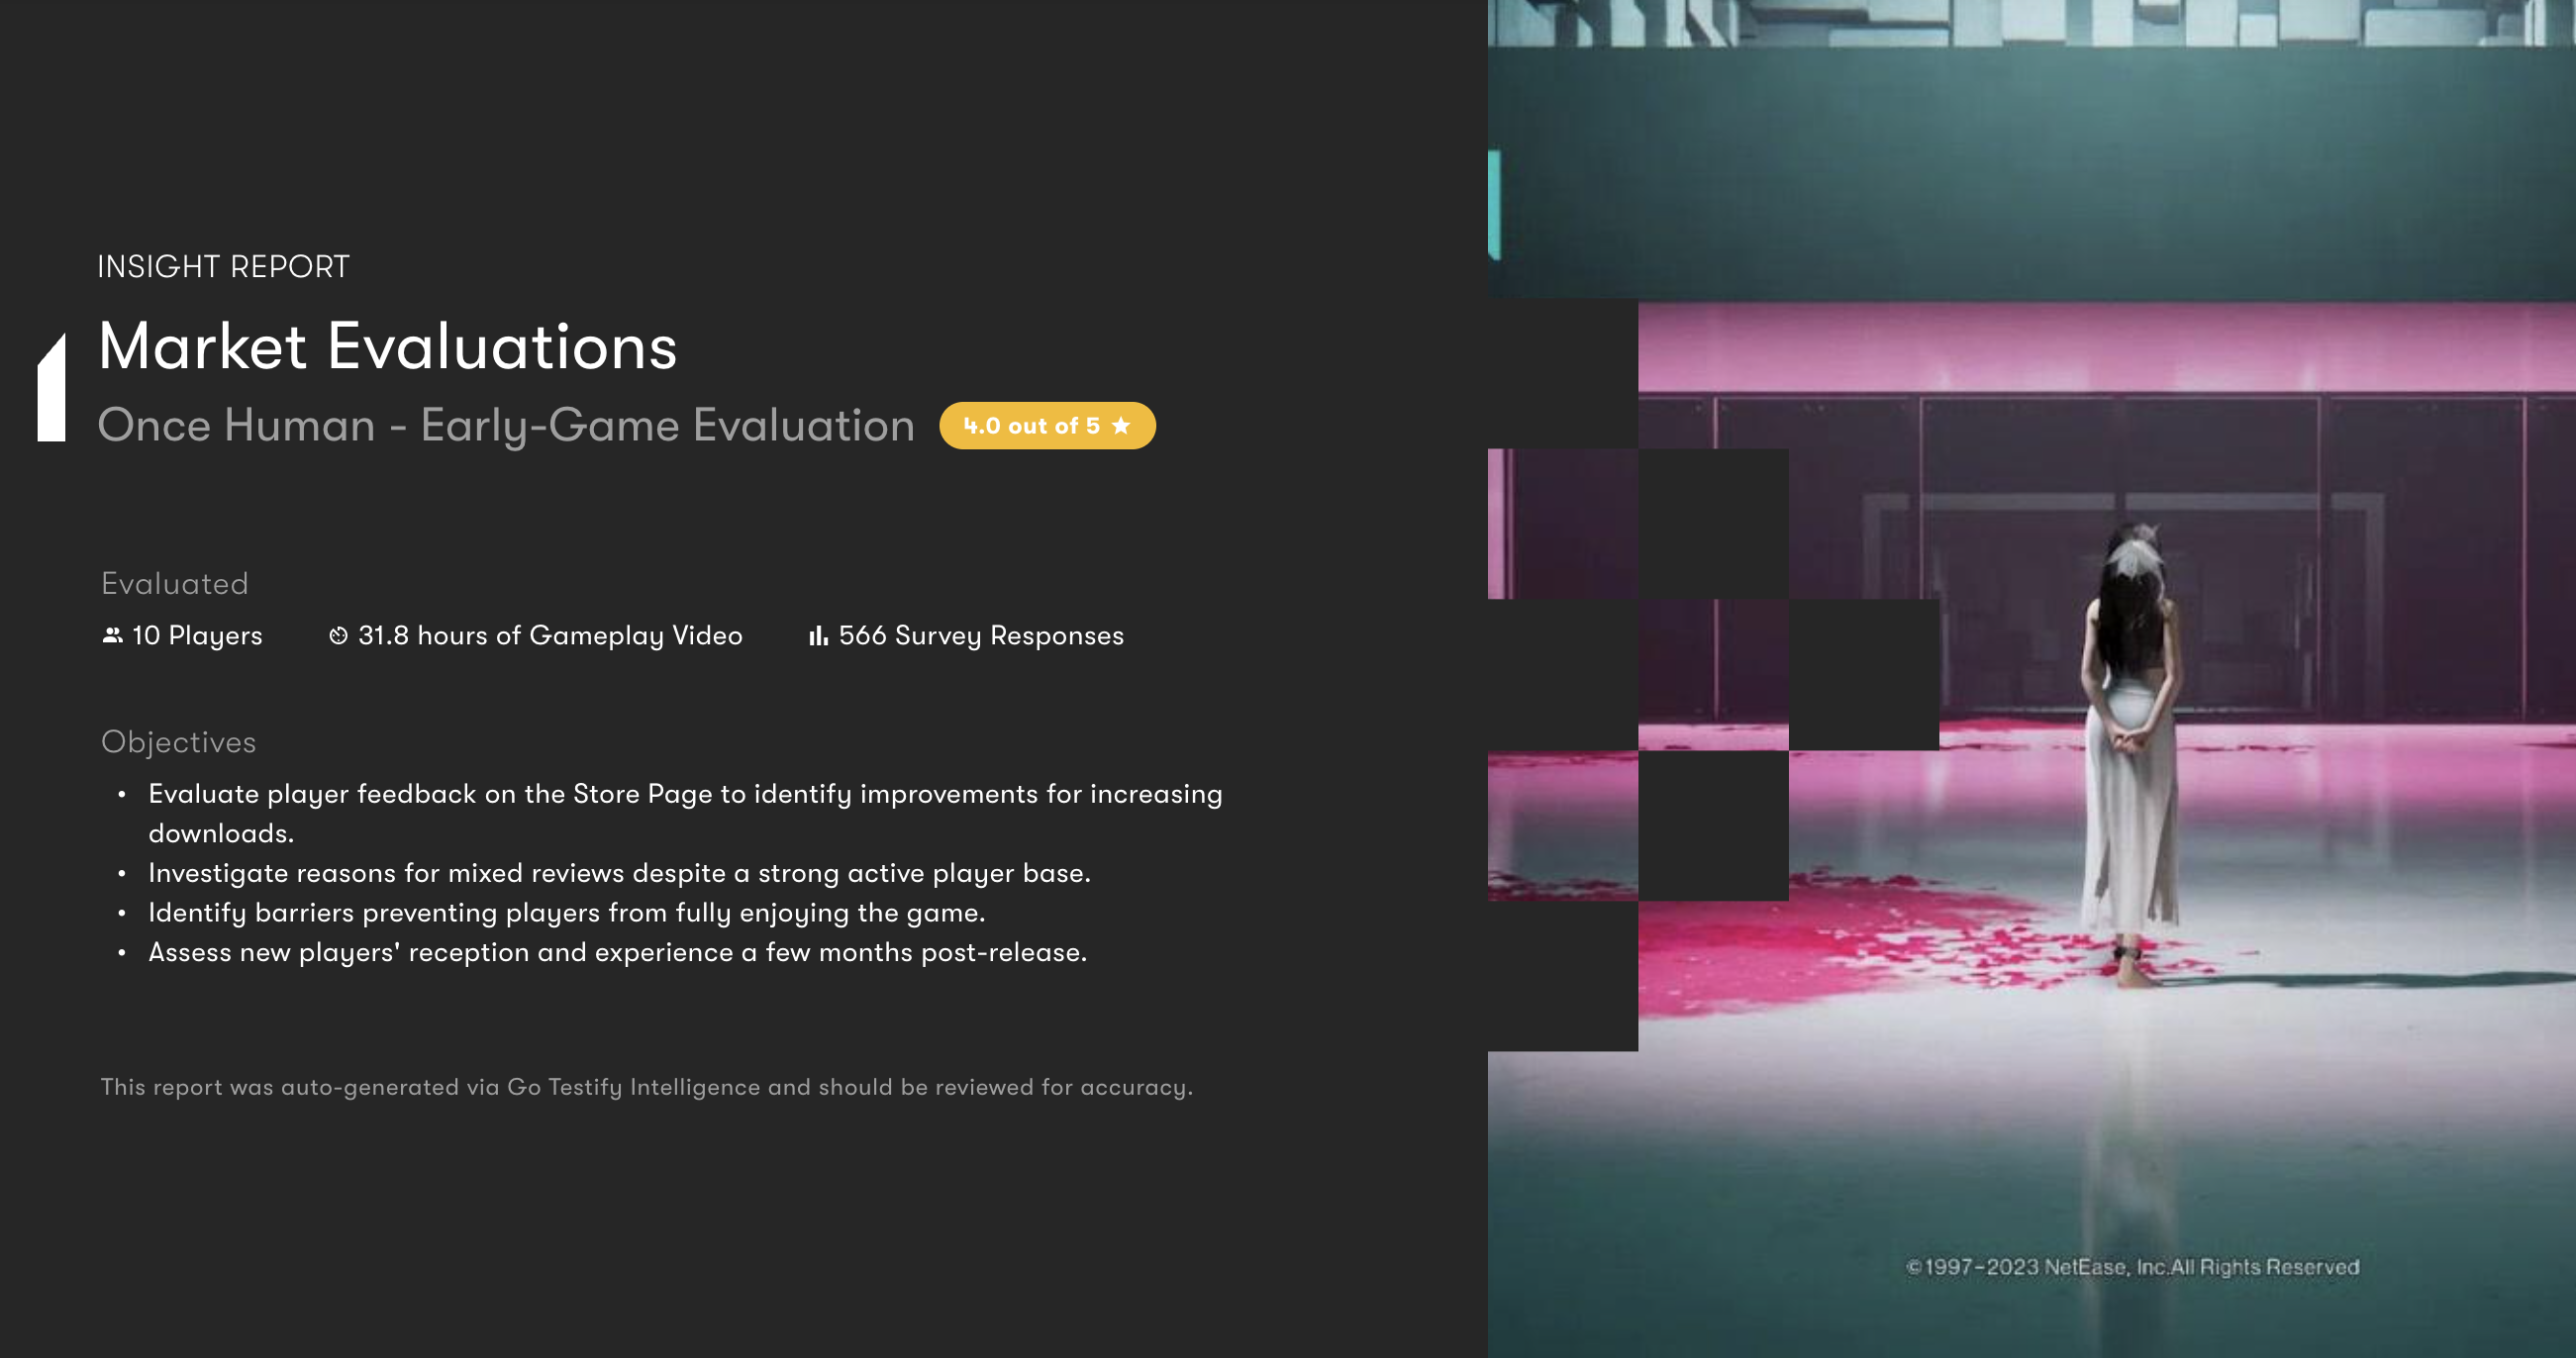Click the 10 Players stat
Viewport: 2576px width, 1358px height.
tap(197, 636)
